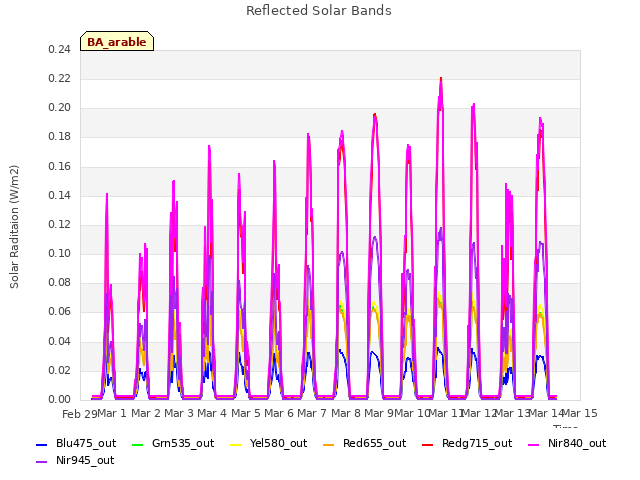Click the Mar 4 x-axis date label
The width and height of the screenshot is (640, 480).
212,413
